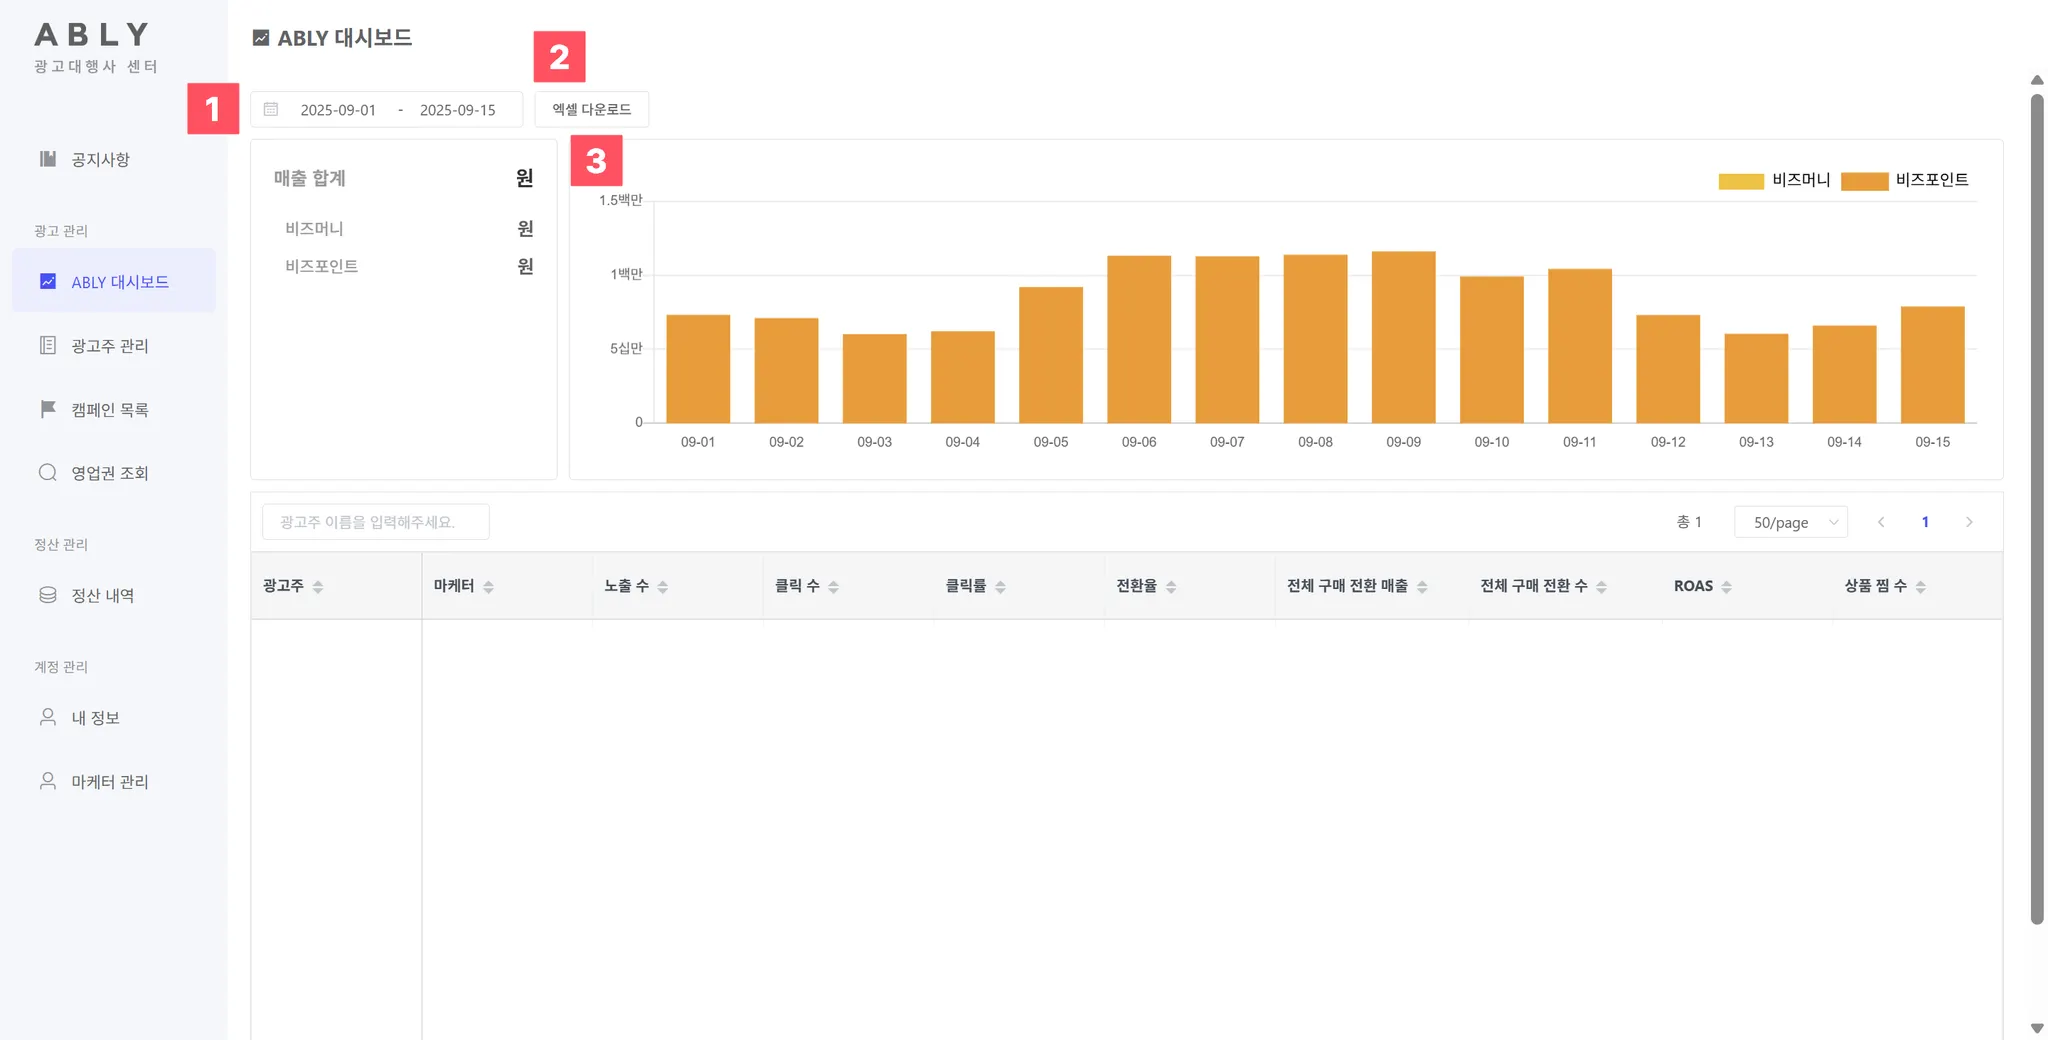
Task: Click the 09-09 bar in chart
Action: coord(1403,337)
